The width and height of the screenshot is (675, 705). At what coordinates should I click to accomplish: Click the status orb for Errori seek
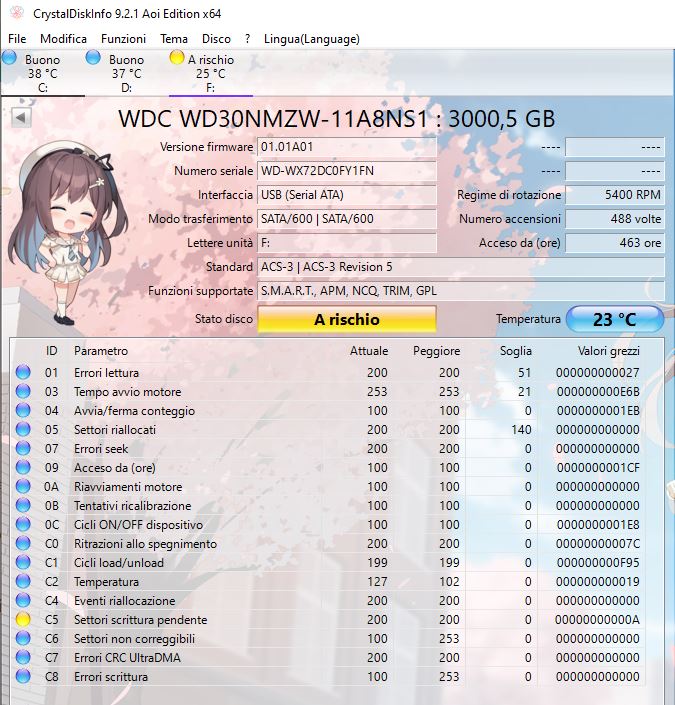pyautogui.click(x=23, y=448)
